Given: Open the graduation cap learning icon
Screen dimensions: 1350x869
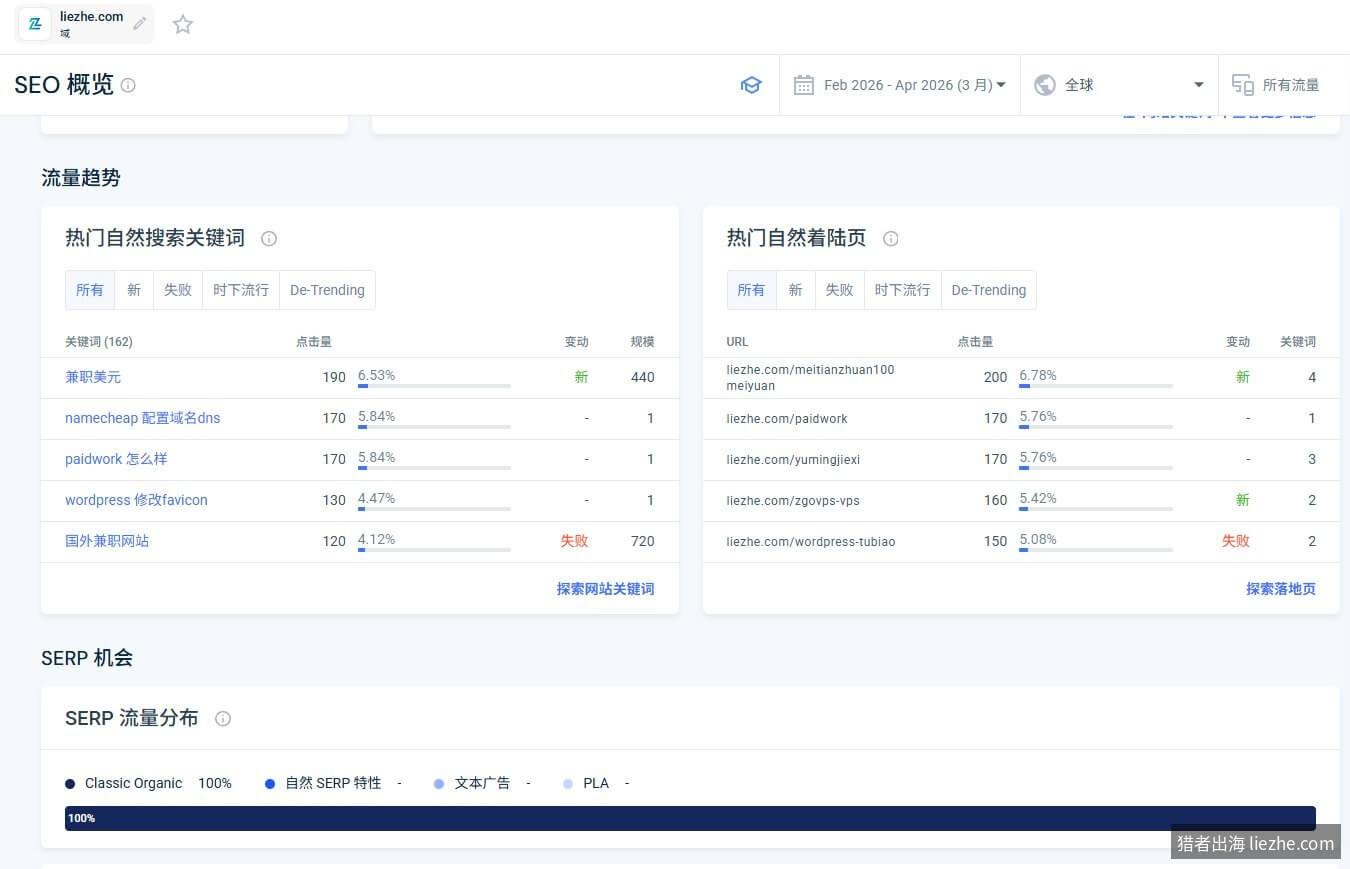Looking at the screenshot, I should point(751,85).
